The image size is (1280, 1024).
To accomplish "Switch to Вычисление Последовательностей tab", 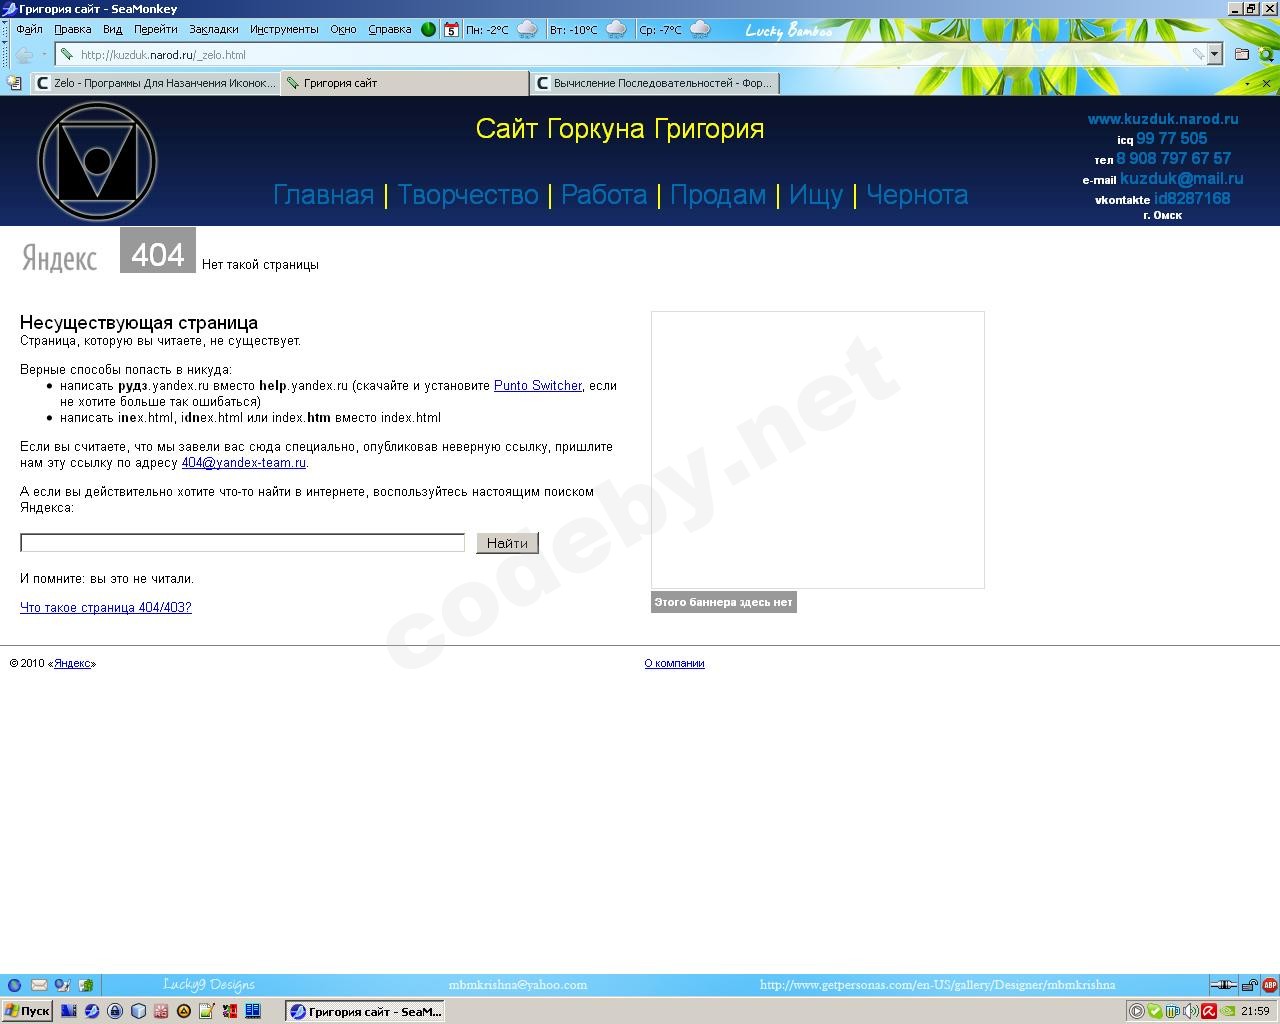I will point(654,83).
